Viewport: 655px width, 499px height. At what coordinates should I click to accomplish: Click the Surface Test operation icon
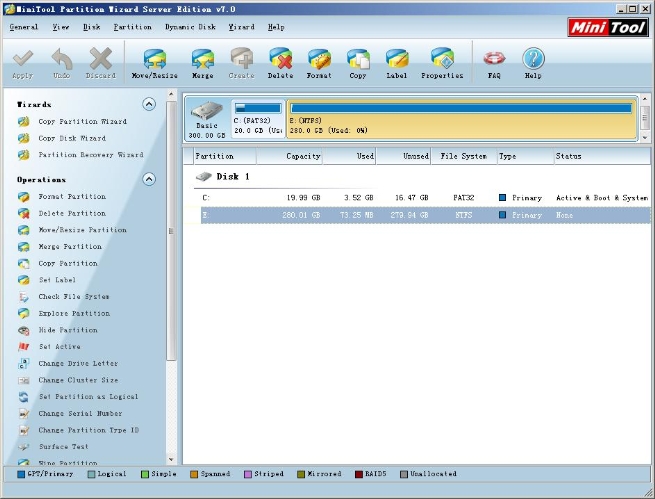click(24, 447)
